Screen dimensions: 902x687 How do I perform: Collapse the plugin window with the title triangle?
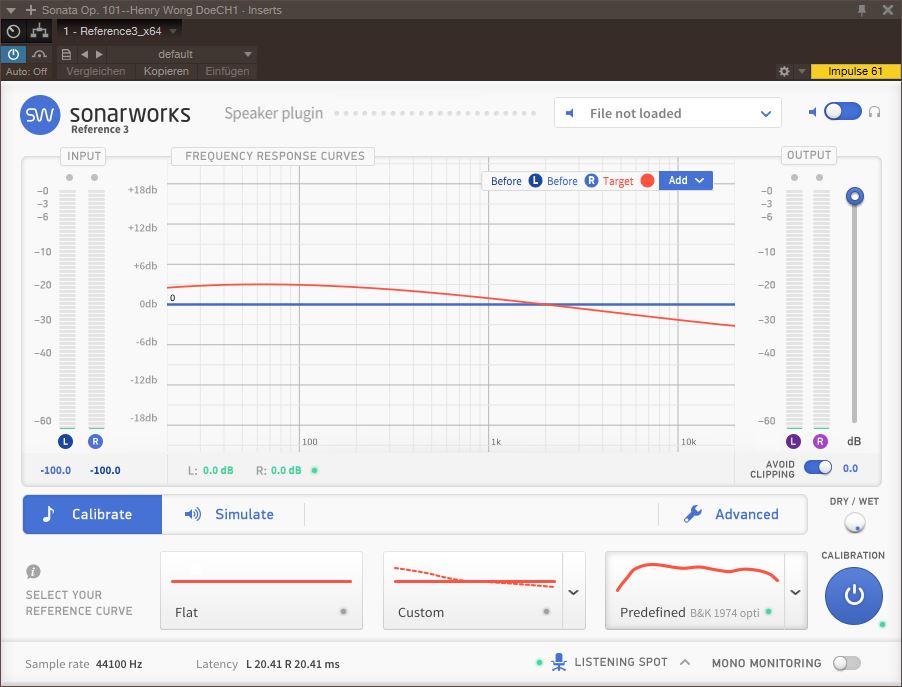pos(10,10)
